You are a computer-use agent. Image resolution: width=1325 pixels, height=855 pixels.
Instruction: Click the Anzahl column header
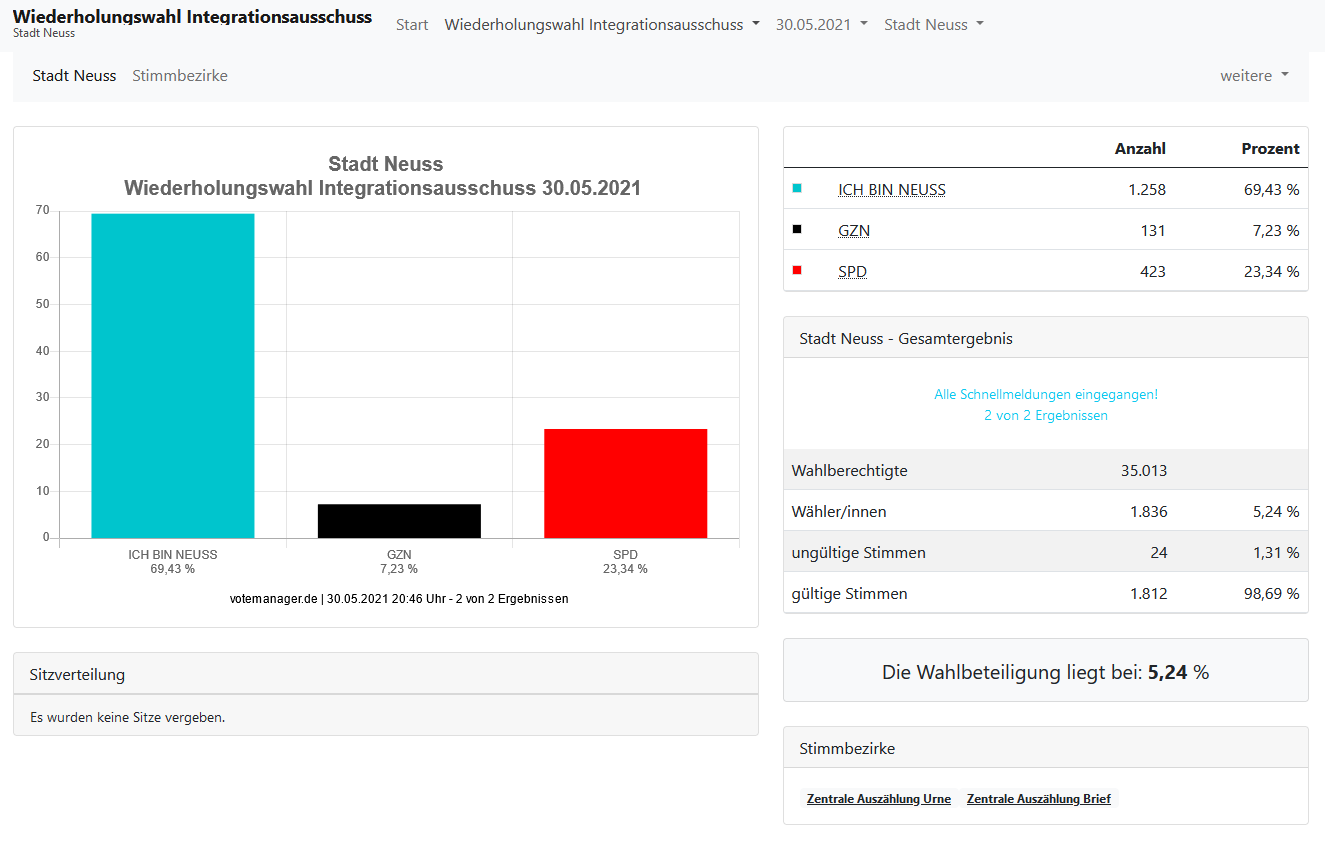click(1140, 148)
